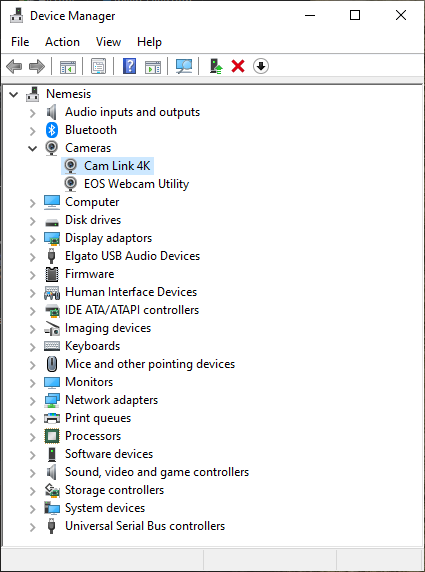The height and width of the screenshot is (572, 425).
Task: Select the Cam Link 4K device
Action: 117,166
